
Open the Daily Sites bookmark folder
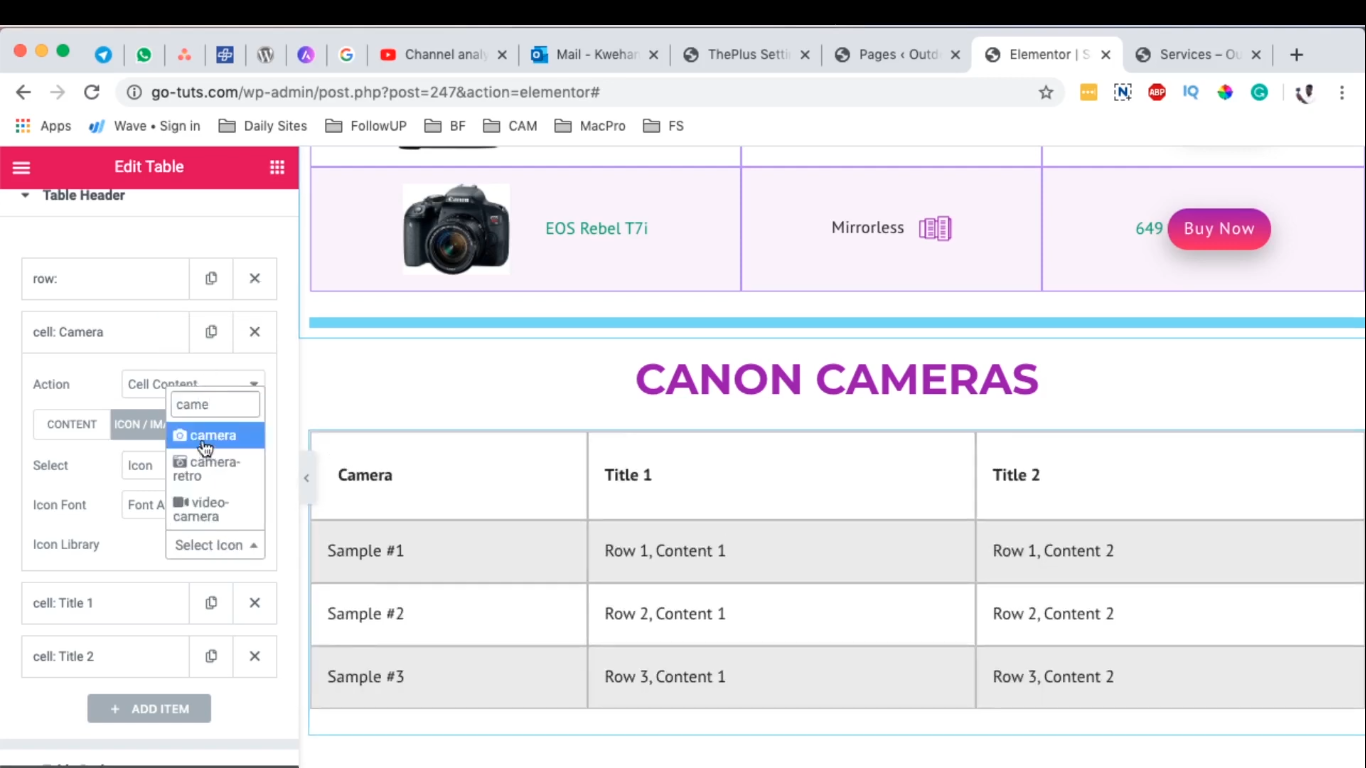coord(263,126)
